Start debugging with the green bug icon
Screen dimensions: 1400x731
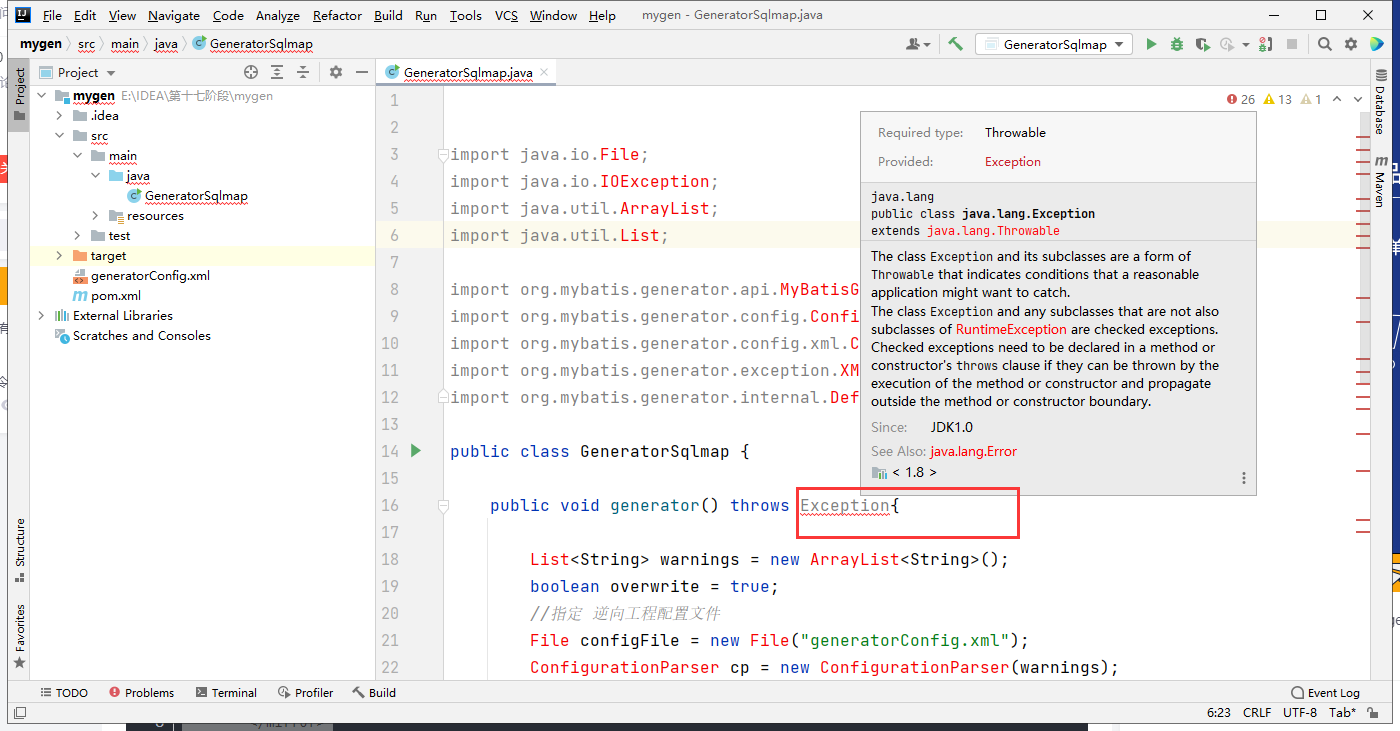(1177, 44)
